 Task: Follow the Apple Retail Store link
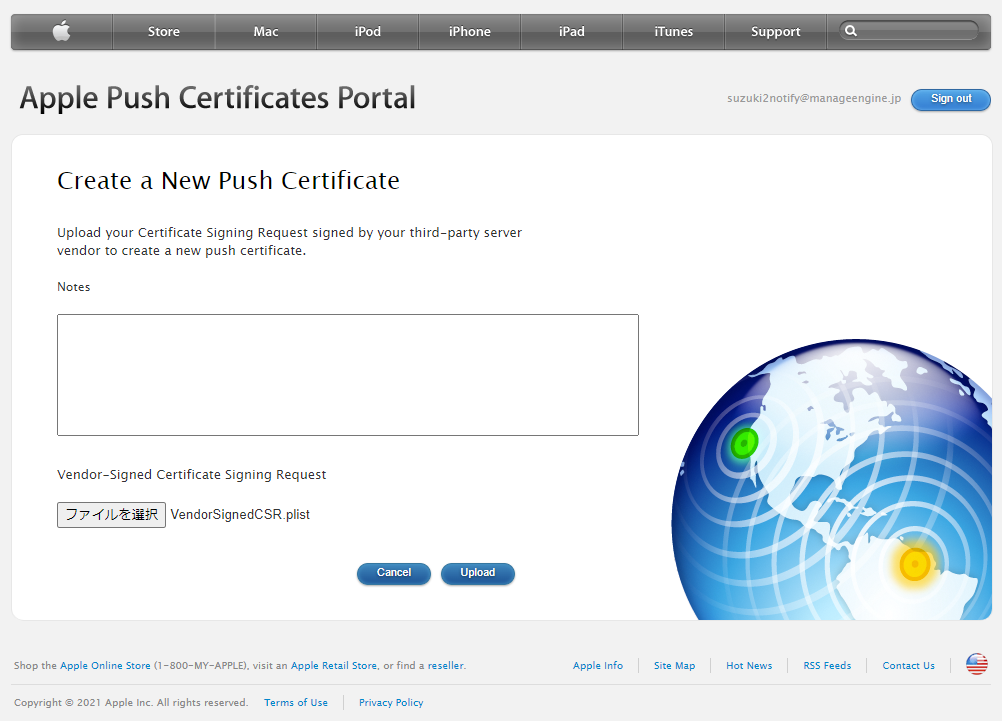click(334, 666)
